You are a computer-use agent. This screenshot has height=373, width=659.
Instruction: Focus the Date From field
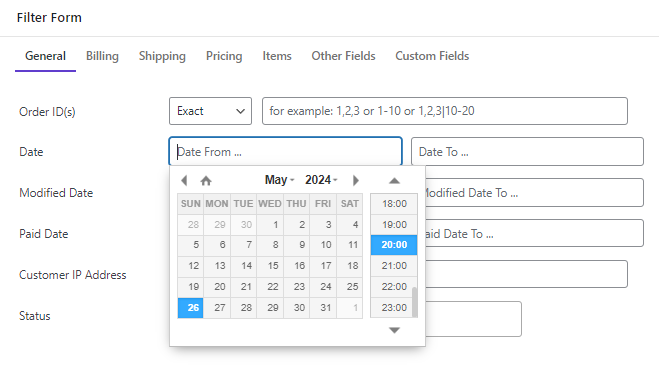[x=285, y=151]
